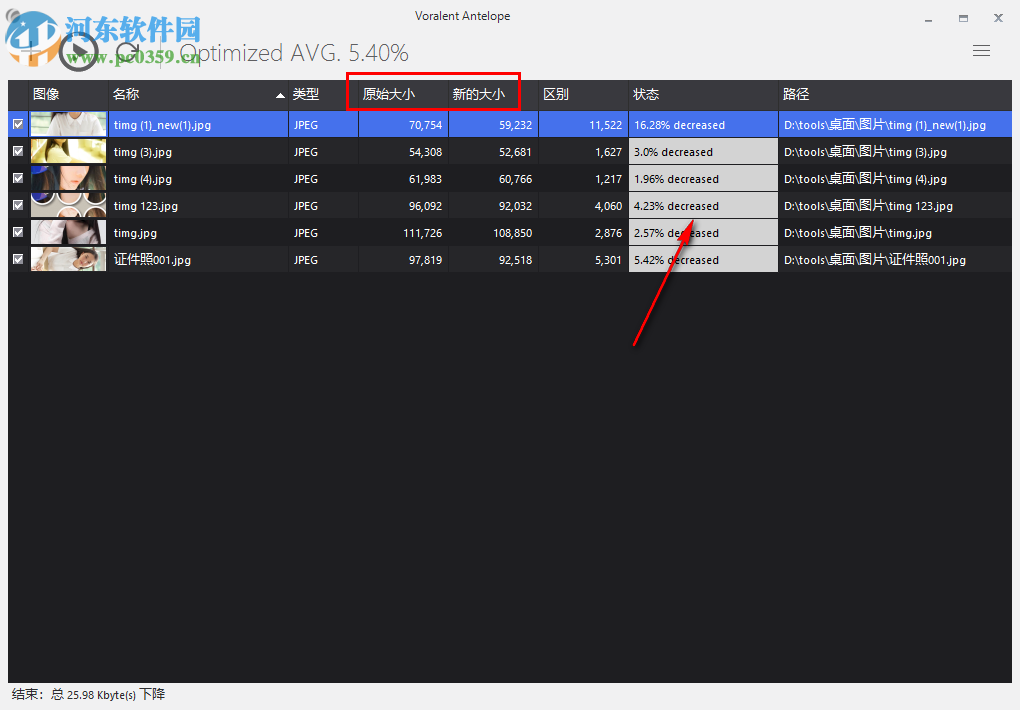Screen dimensions: 1020x710
Task: Click original size value 111,726
Action: point(423,233)
